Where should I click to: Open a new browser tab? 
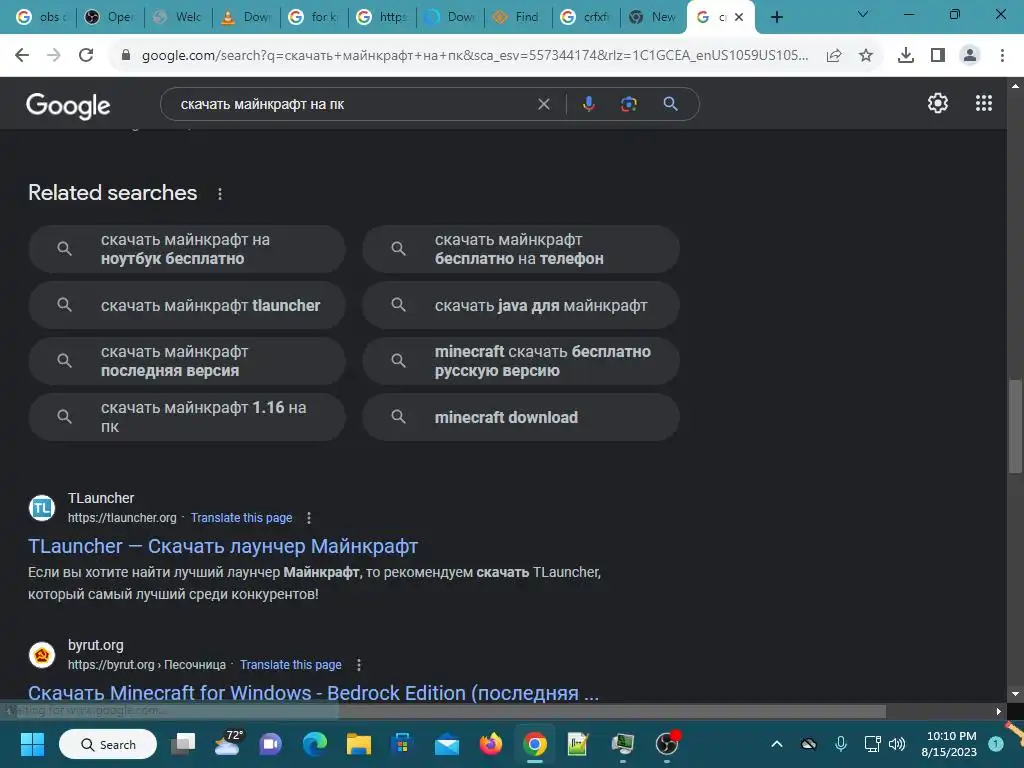click(776, 17)
